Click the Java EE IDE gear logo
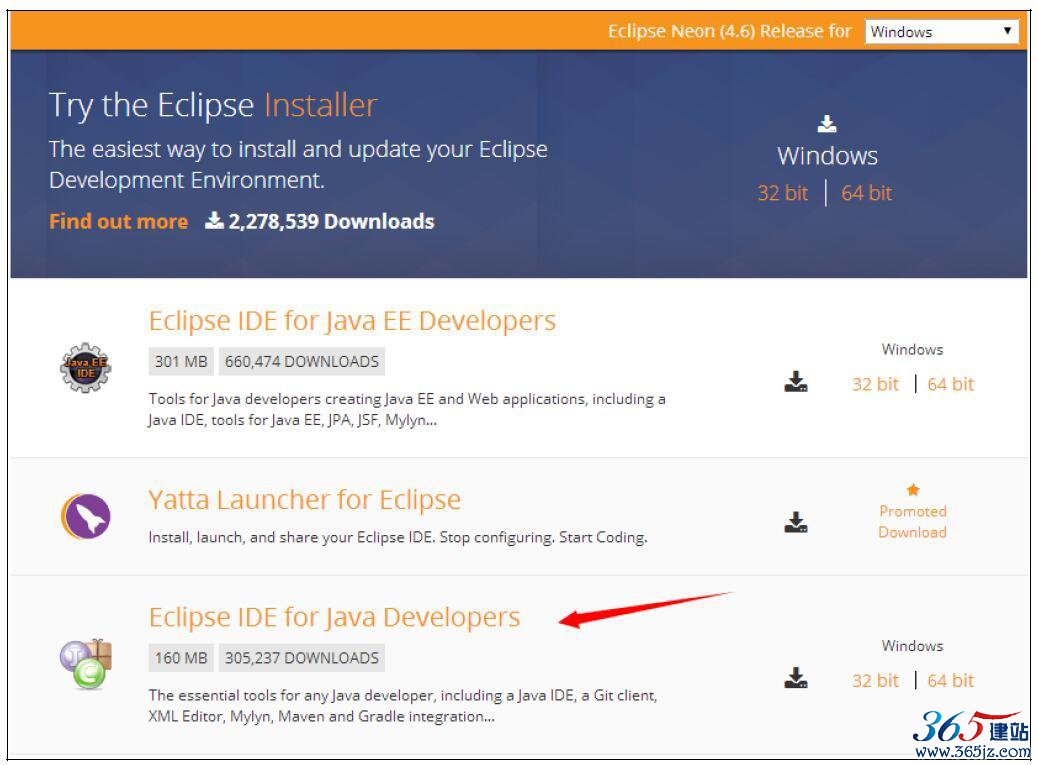The image size is (1038, 765). (x=85, y=367)
